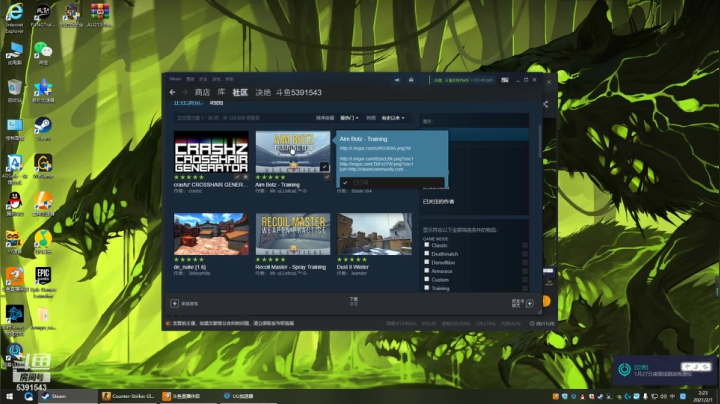Enable the Classic game mode filter
The width and height of the screenshot is (720, 404).
pos(427,245)
